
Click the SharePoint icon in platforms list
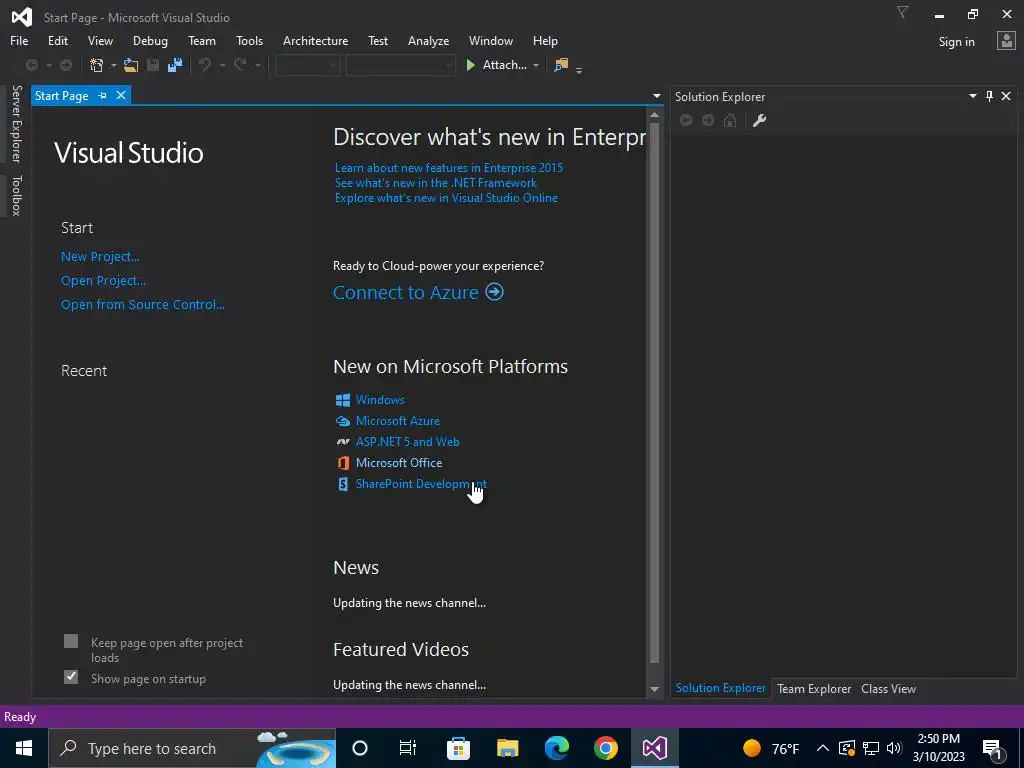[343, 484]
